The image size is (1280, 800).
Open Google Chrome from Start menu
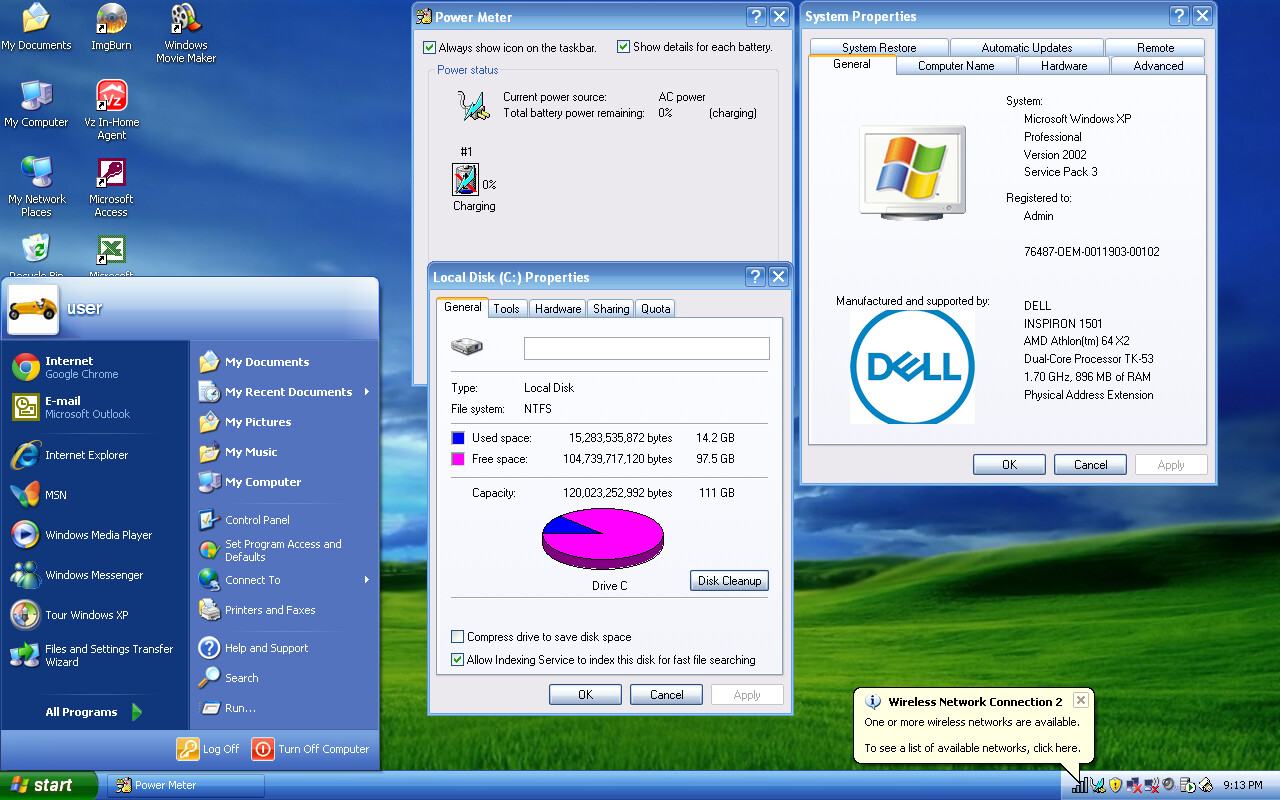click(95, 367)
